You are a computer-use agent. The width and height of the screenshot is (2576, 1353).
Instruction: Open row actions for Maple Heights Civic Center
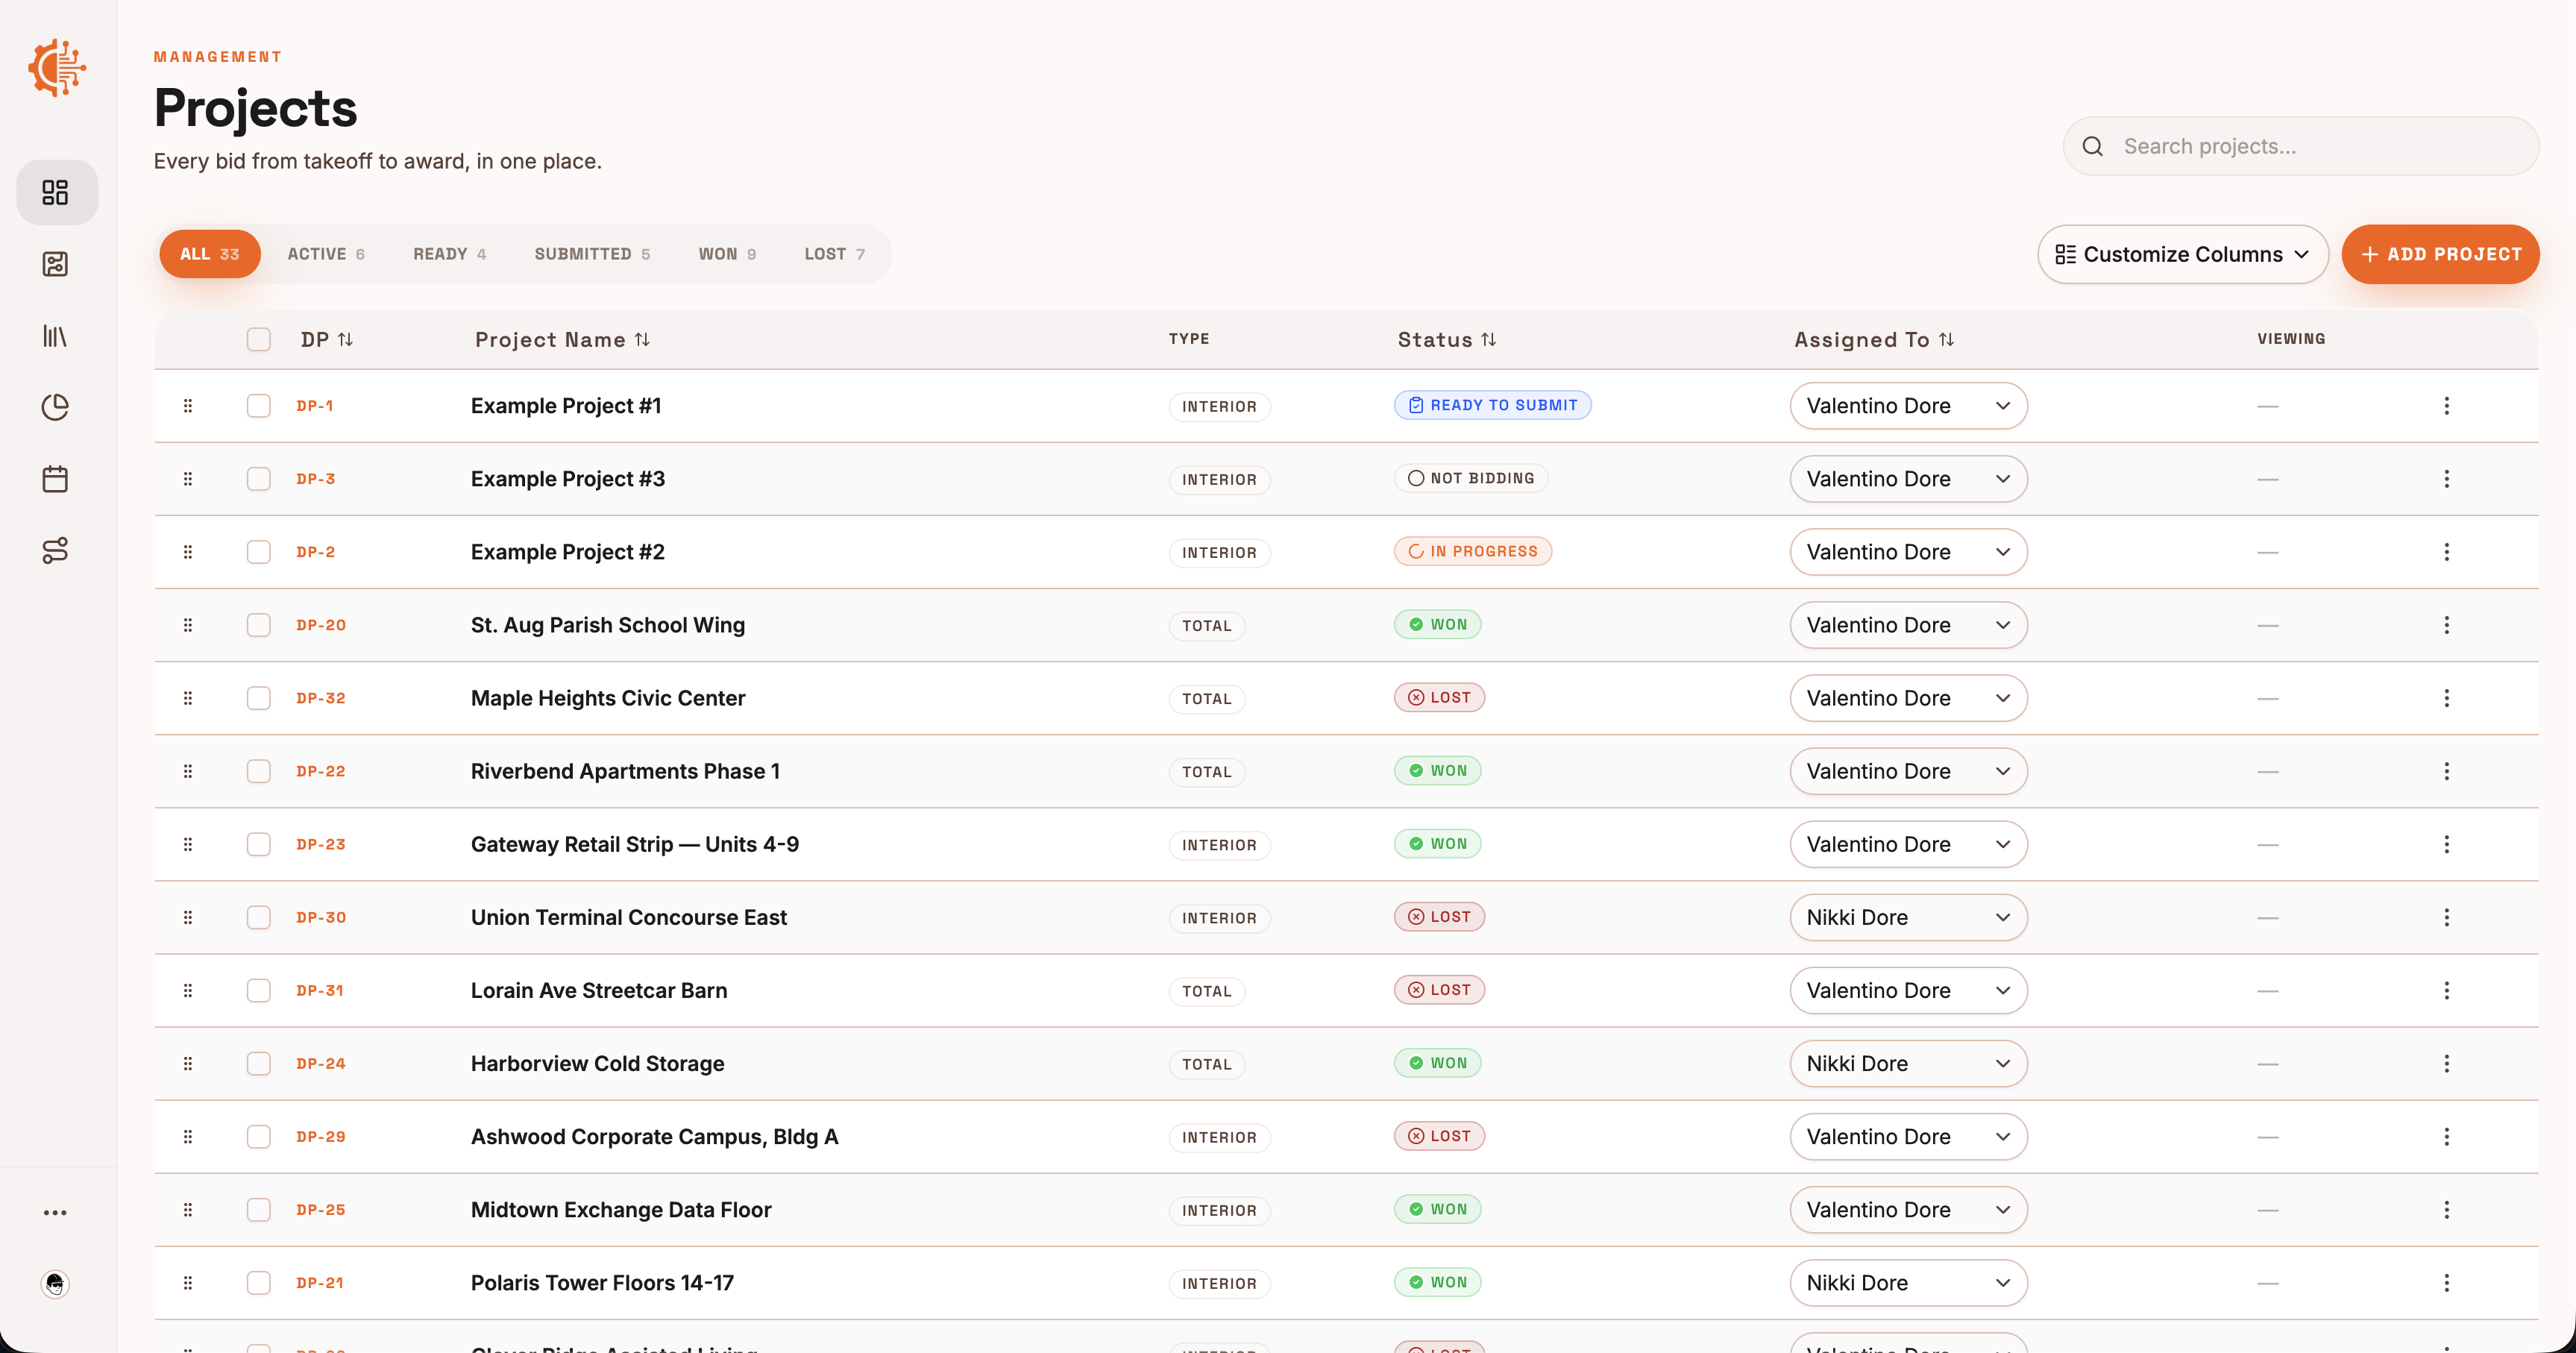pyautogui.click(x=2447, y=698)
